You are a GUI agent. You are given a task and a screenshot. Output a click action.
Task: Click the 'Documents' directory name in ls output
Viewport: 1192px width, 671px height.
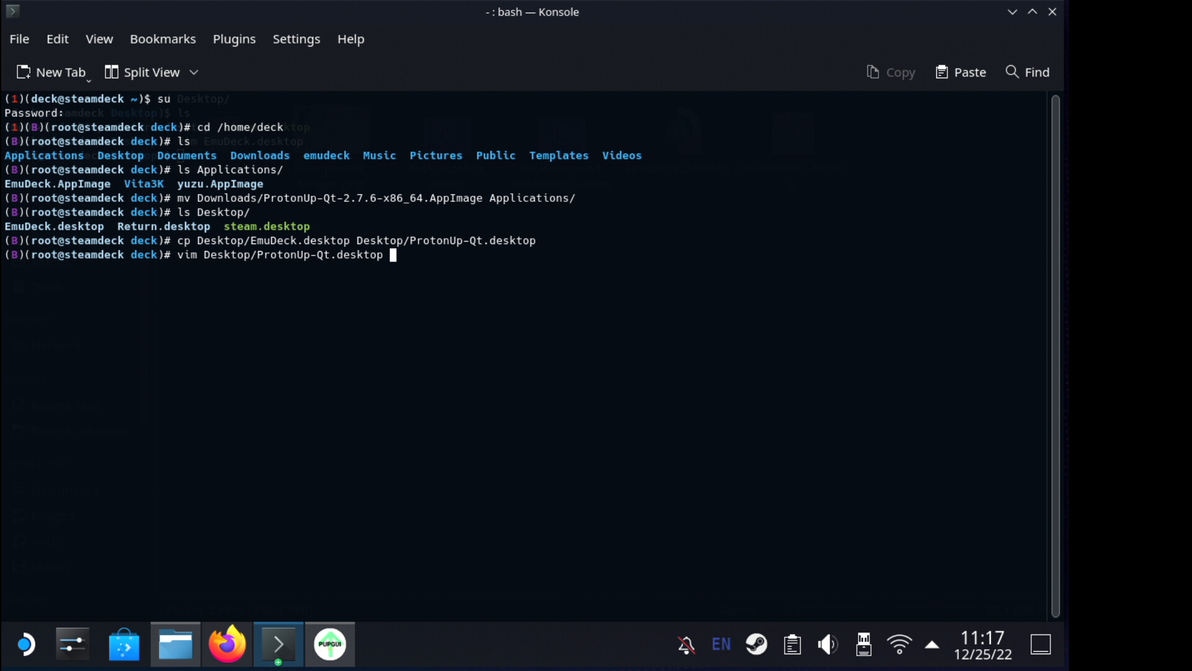pyautogui.click(x=187, y=155)
